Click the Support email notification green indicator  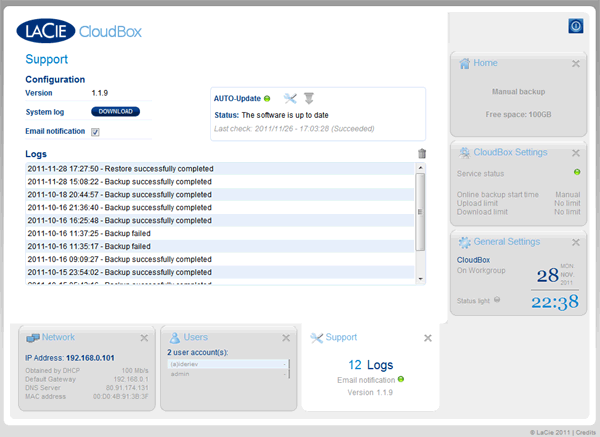[x=401, y=379]
